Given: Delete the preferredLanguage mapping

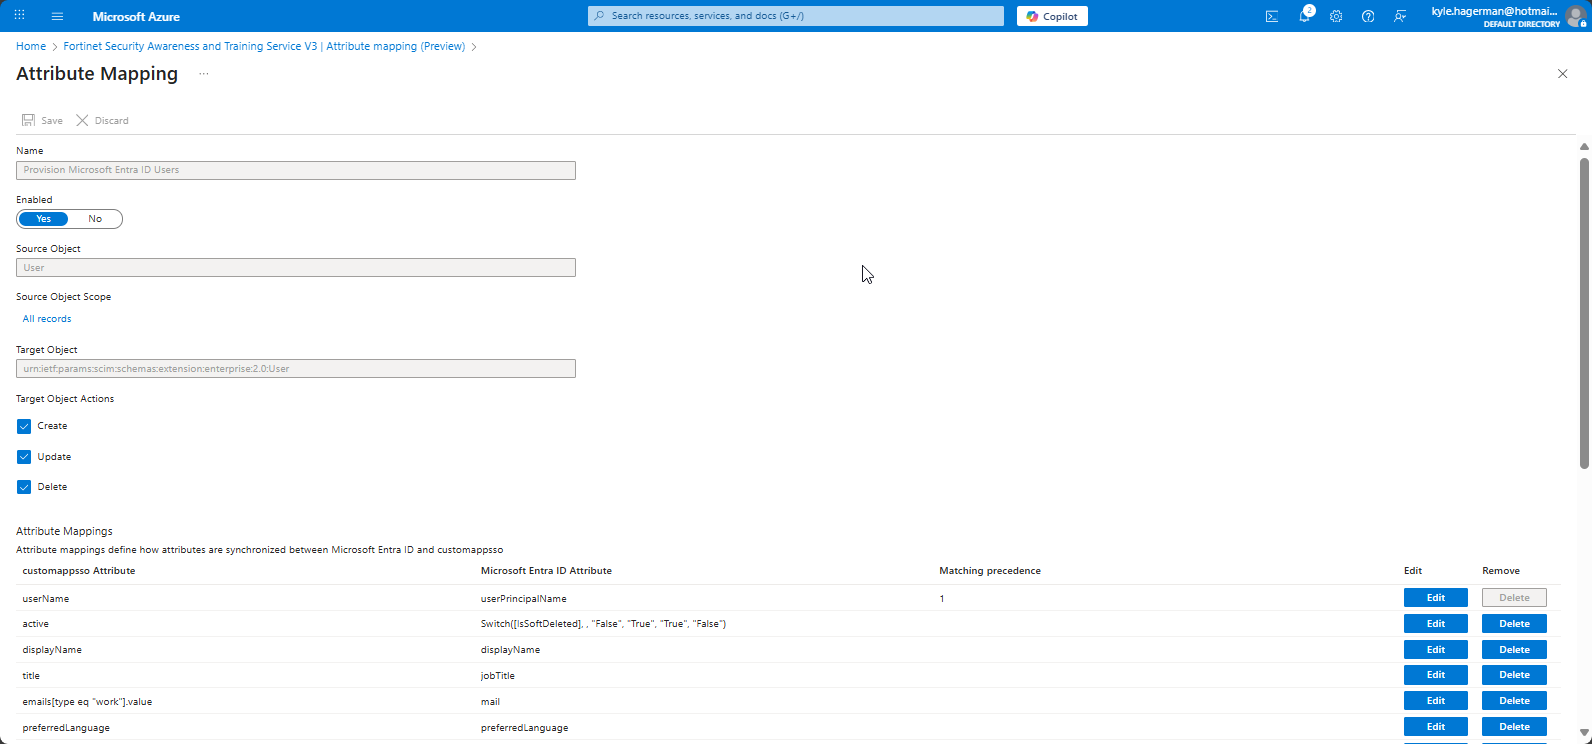Looking at the screenshot, I should point(1514,727).
